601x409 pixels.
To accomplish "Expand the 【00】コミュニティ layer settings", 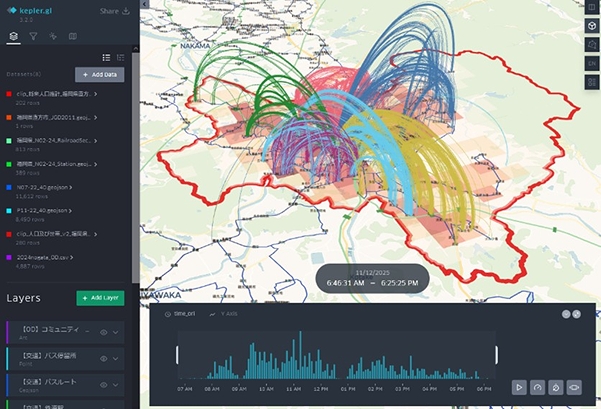I will [x=116, y=332].
